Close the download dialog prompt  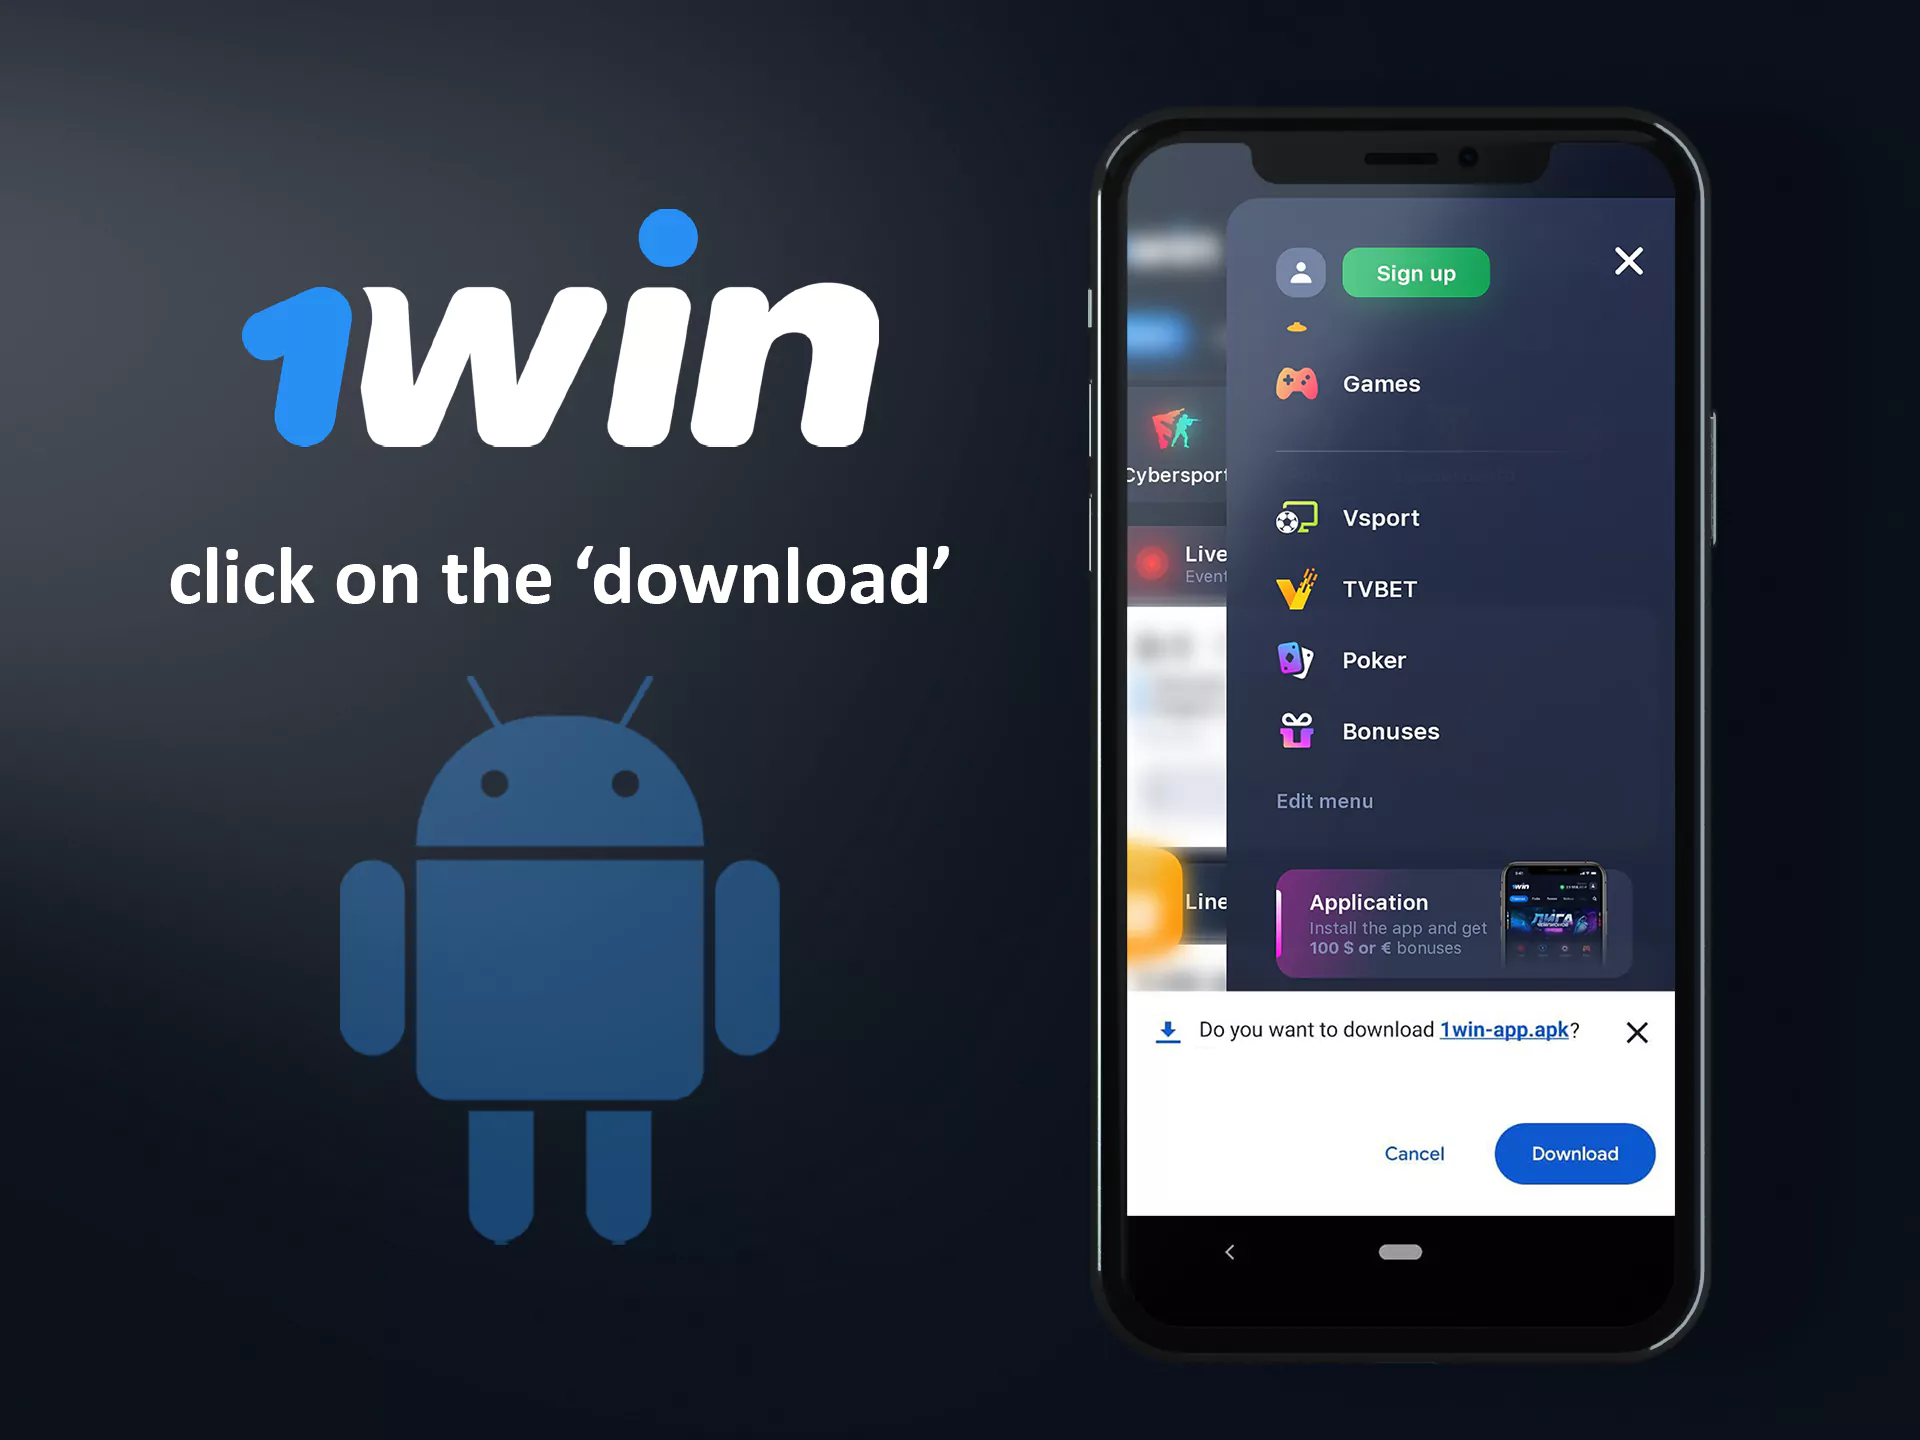[x=1637, y=1032]
